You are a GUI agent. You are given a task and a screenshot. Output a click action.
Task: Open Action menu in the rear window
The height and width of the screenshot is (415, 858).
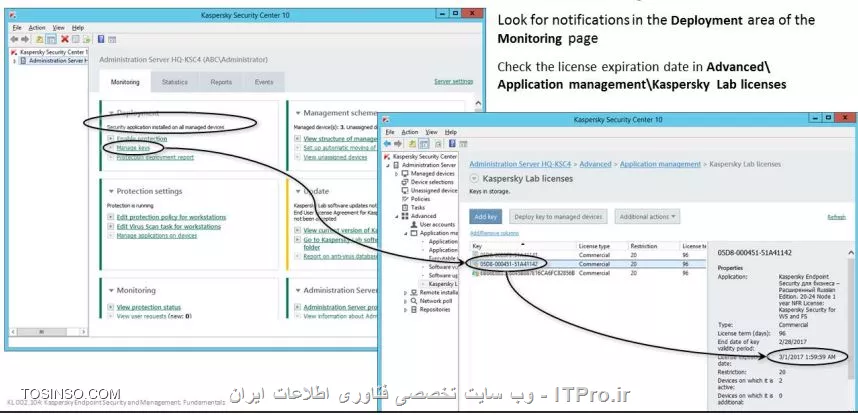(x=37, y=27)
